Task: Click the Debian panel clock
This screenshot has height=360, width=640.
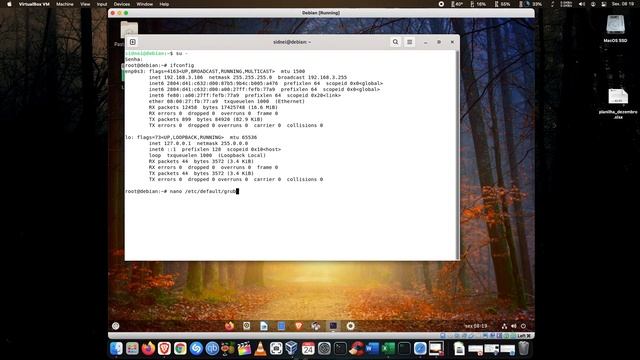Action: pos(476,326)
